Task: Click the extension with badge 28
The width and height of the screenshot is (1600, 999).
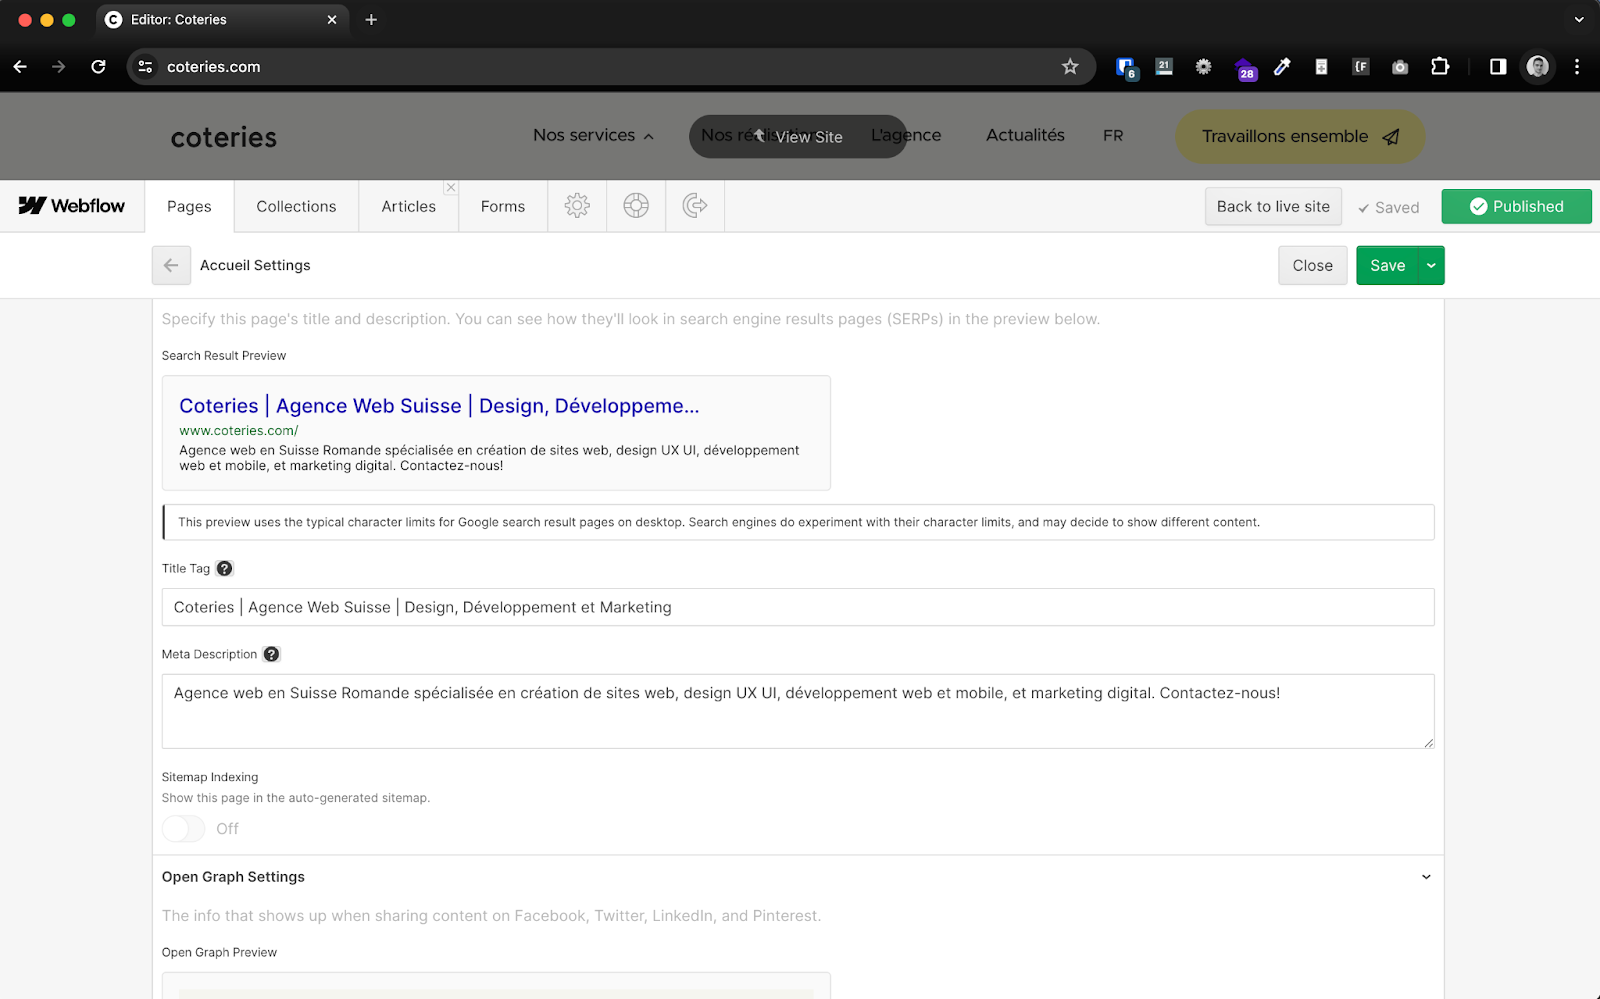Action: [x=1245, y=68]
